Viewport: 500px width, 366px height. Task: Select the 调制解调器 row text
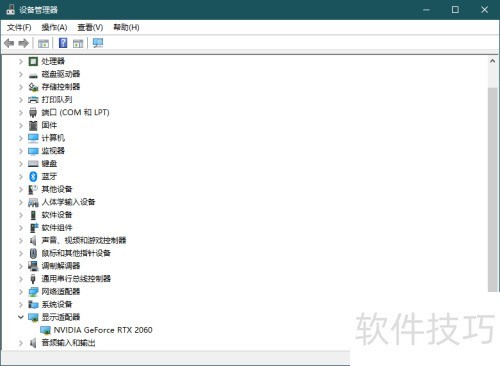(61, 266)
